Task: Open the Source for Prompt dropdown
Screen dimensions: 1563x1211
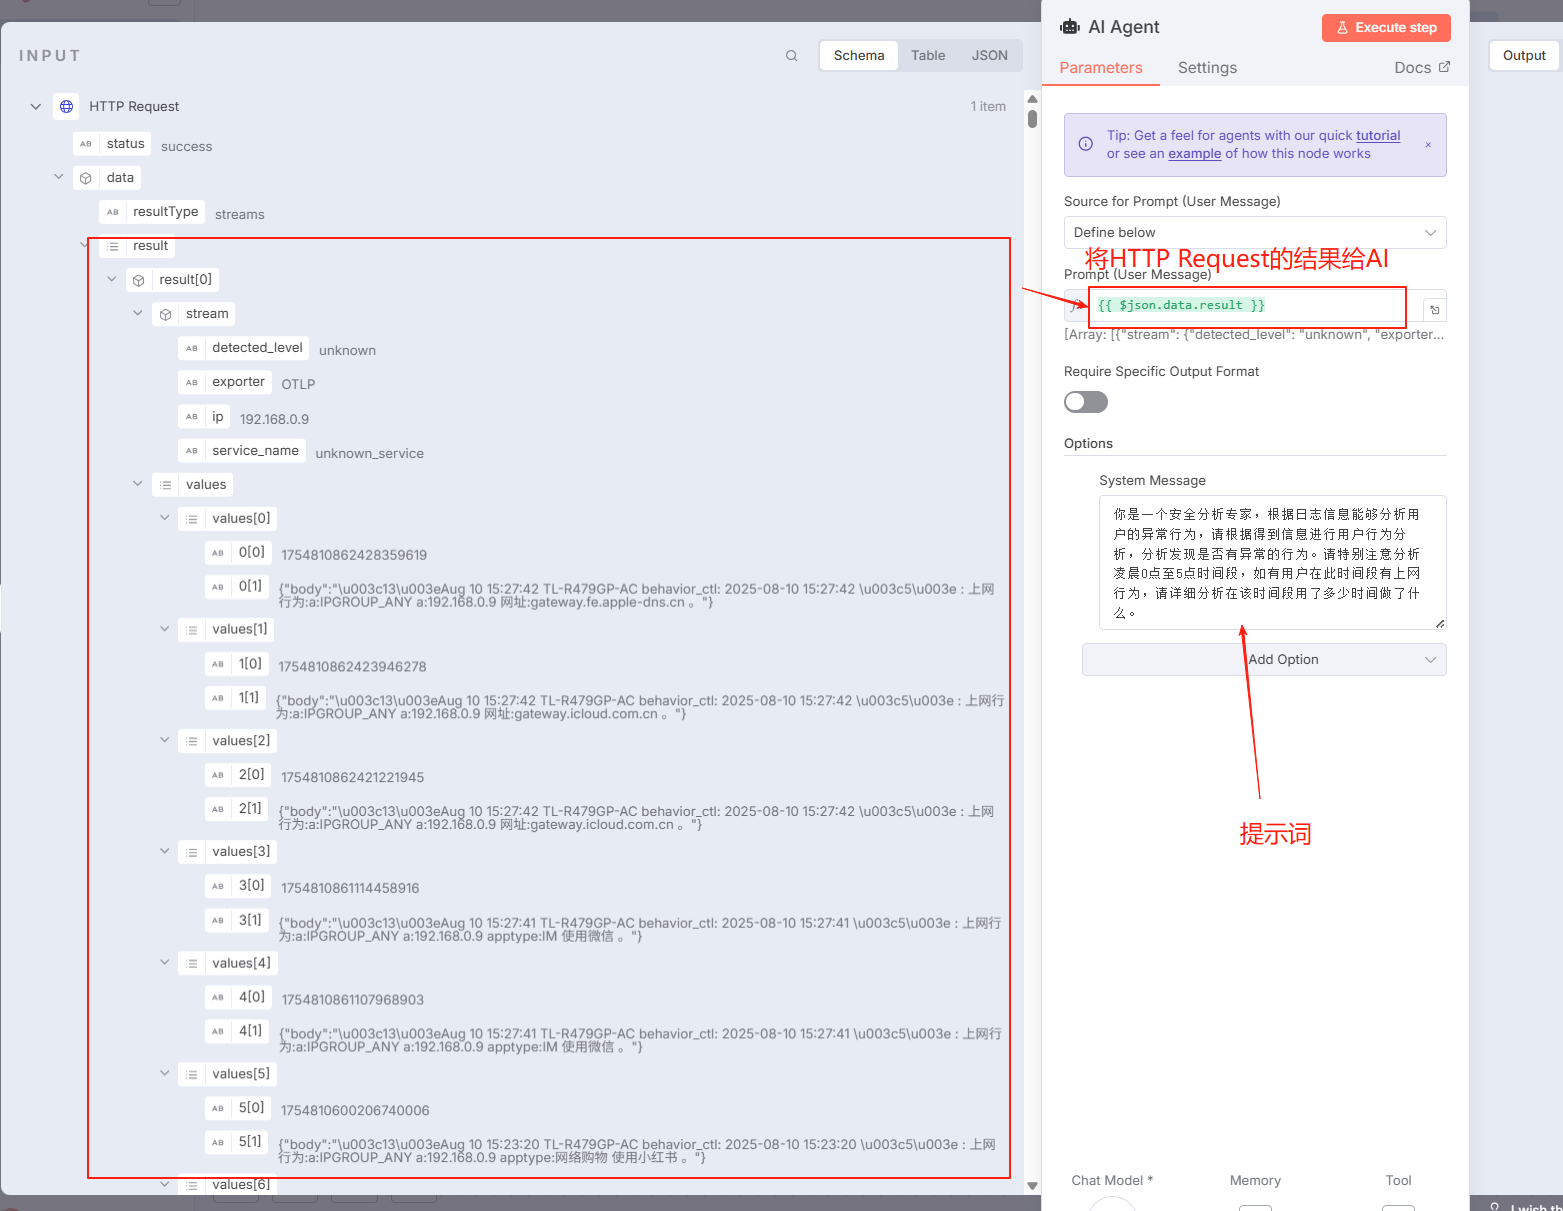Action: tap(1254, 232)
